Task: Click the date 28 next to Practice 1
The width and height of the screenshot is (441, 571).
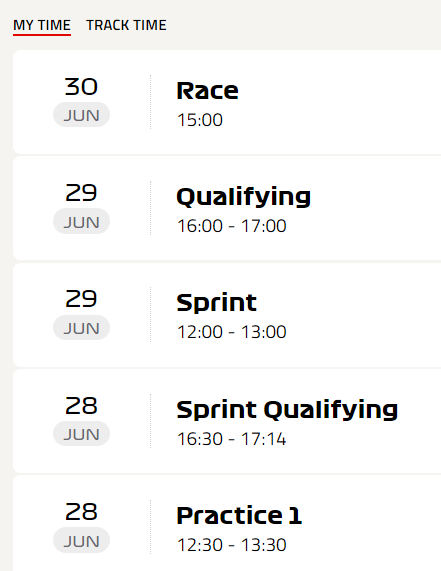Action: pyautogui.click(x=81, y=511)
